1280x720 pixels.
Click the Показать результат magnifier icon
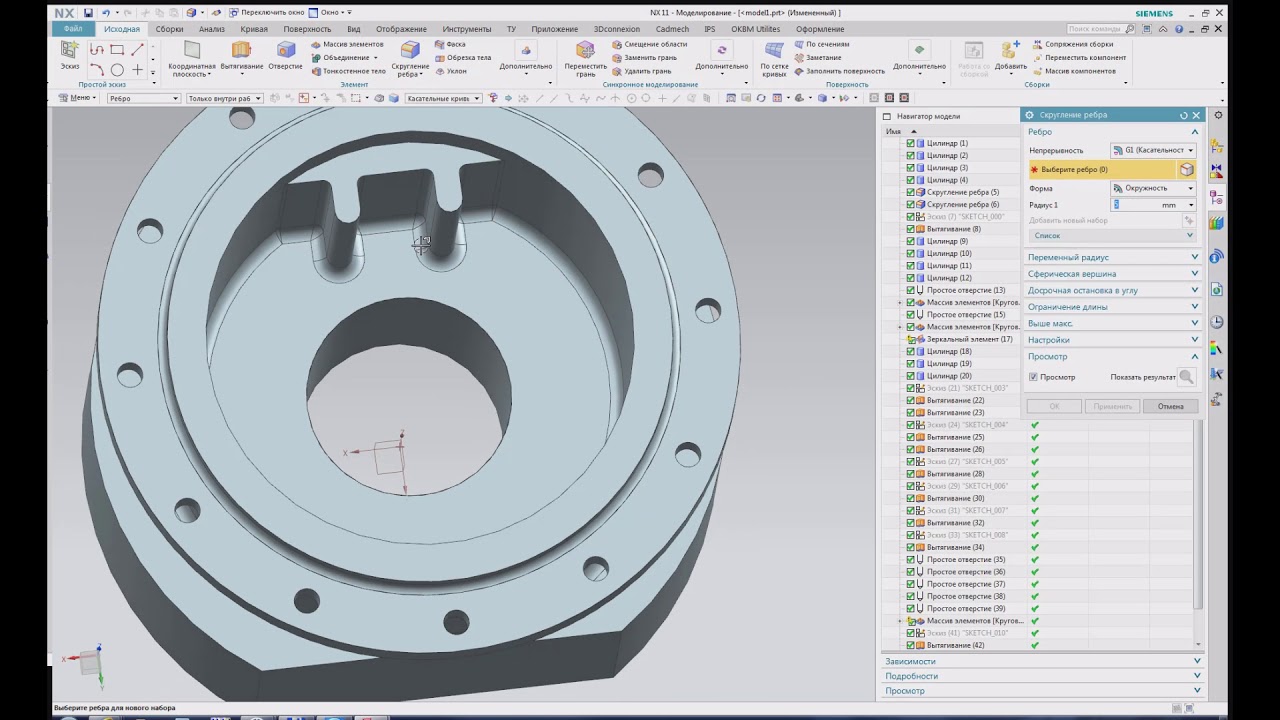tap(1186, 377)
